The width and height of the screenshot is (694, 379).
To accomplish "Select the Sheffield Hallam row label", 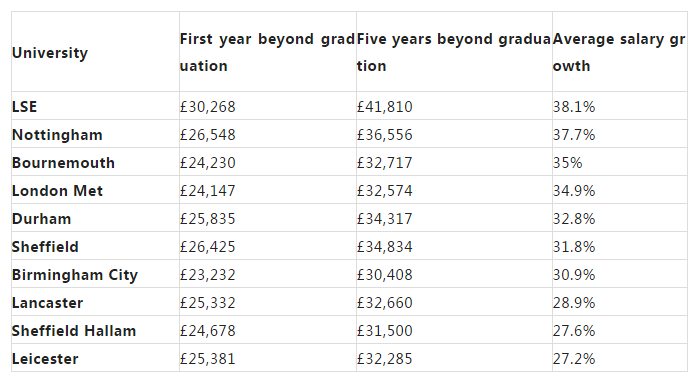I will 74,331.
